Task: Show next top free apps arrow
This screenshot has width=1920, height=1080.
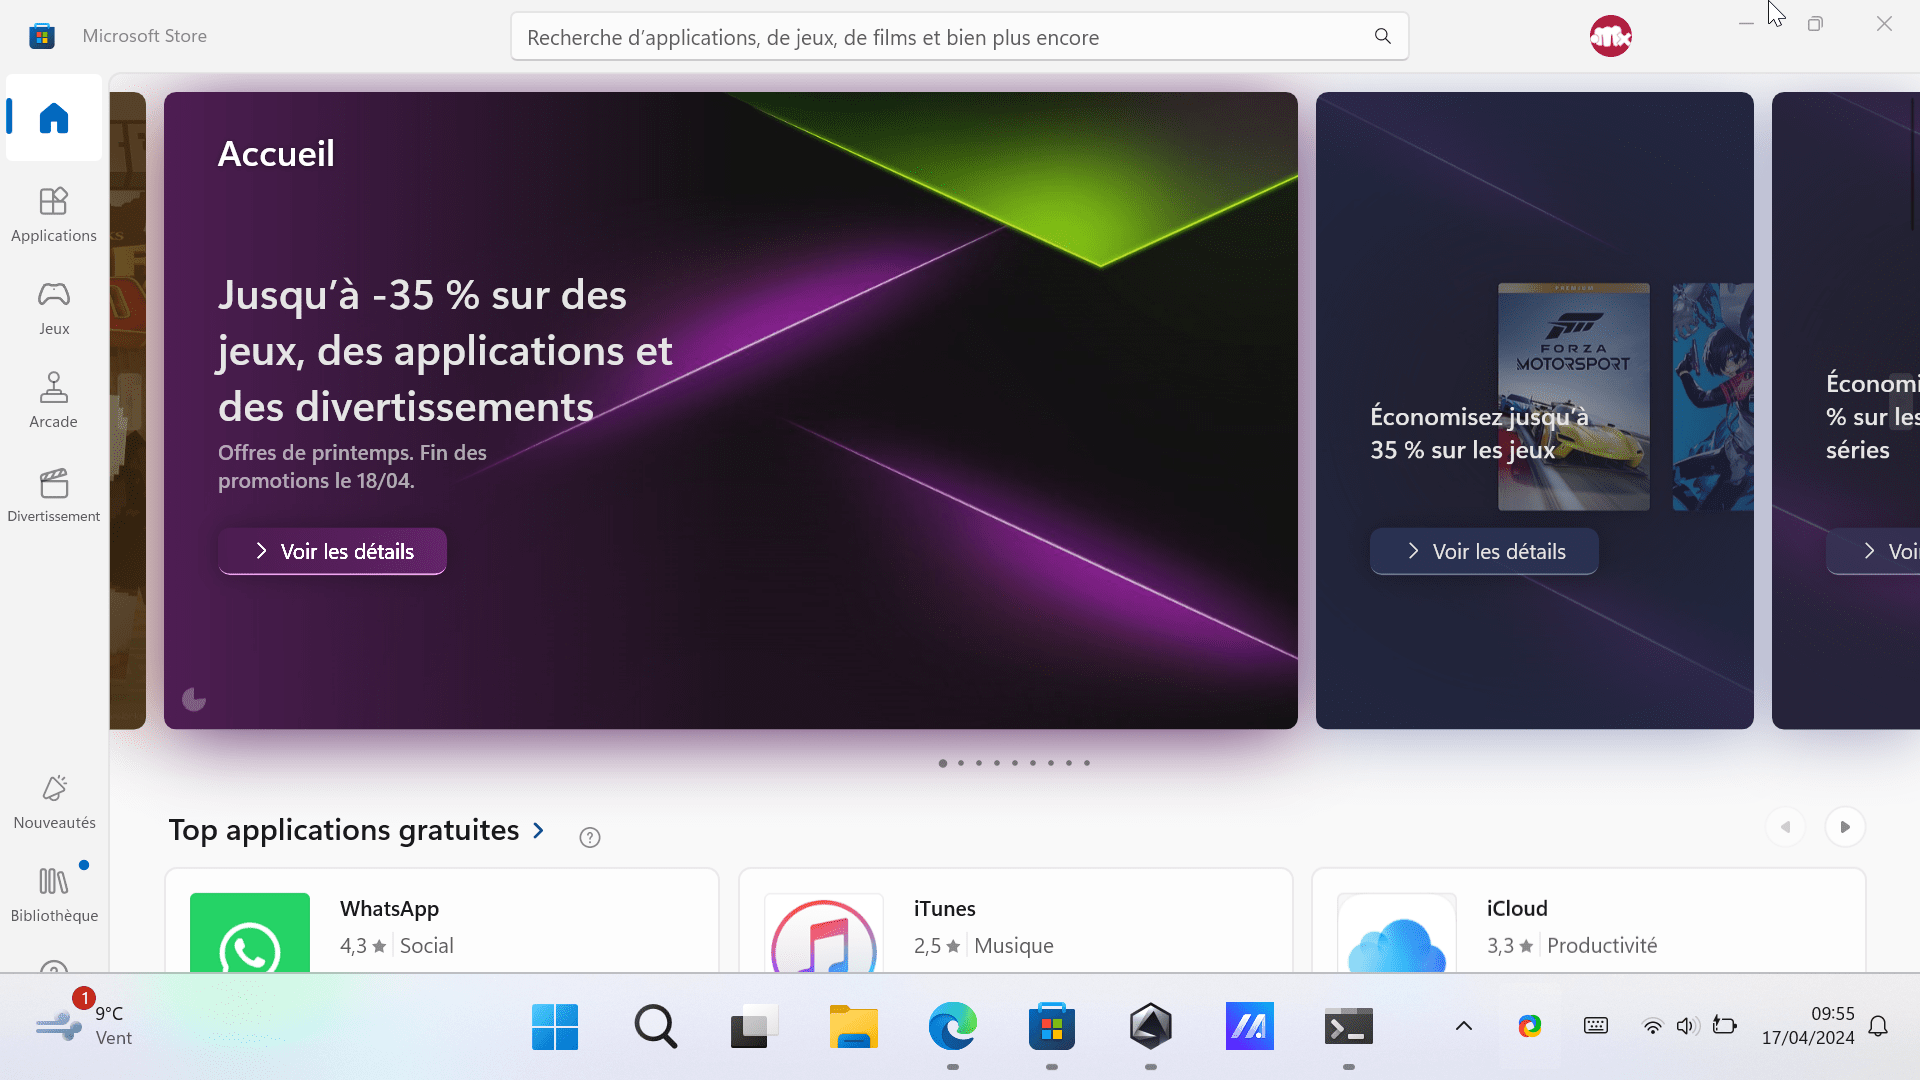Action: pos(1845,827)
